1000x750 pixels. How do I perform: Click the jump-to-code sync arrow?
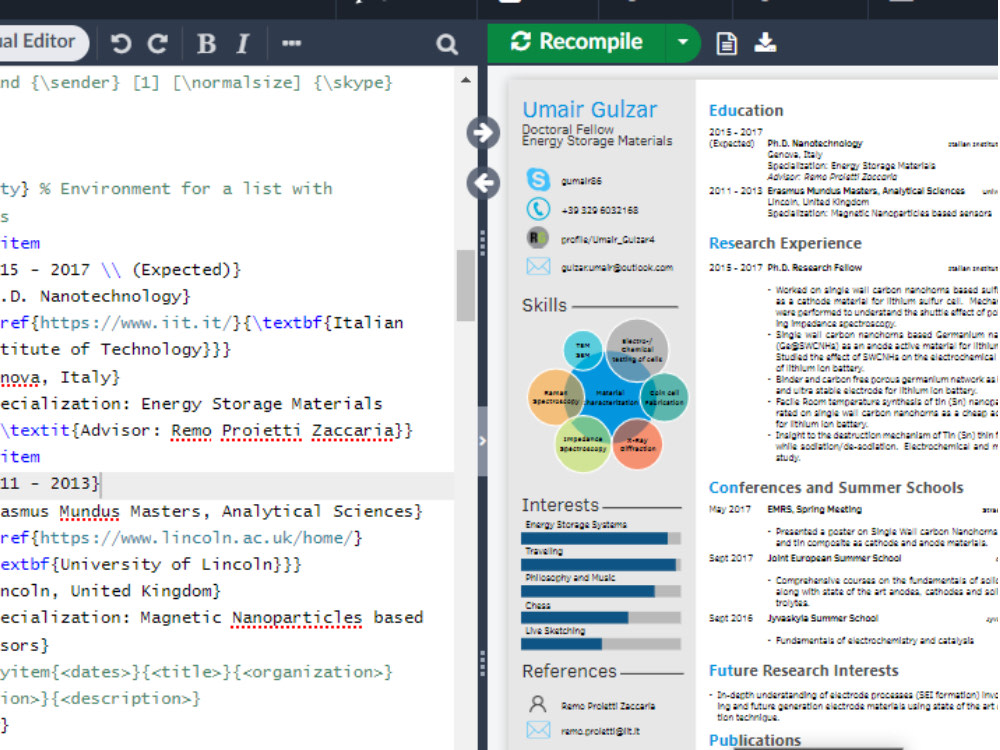pyautogui.click(x=483, y=182)
